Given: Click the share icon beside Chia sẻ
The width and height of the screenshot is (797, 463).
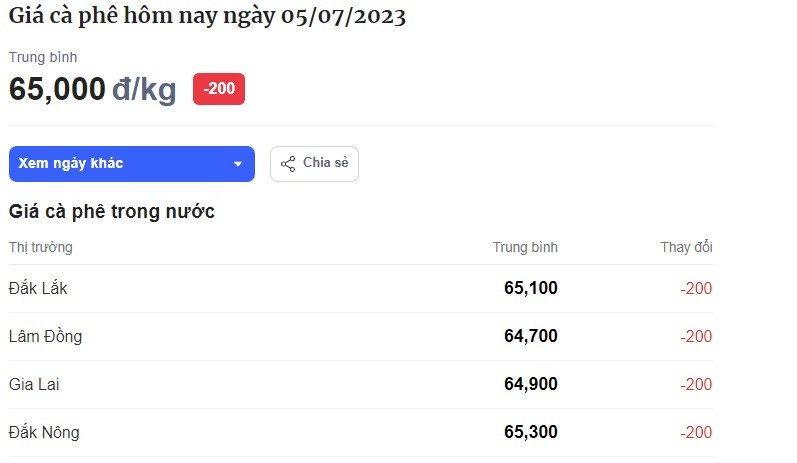Looking at the screenshot, I should (288, 164).
